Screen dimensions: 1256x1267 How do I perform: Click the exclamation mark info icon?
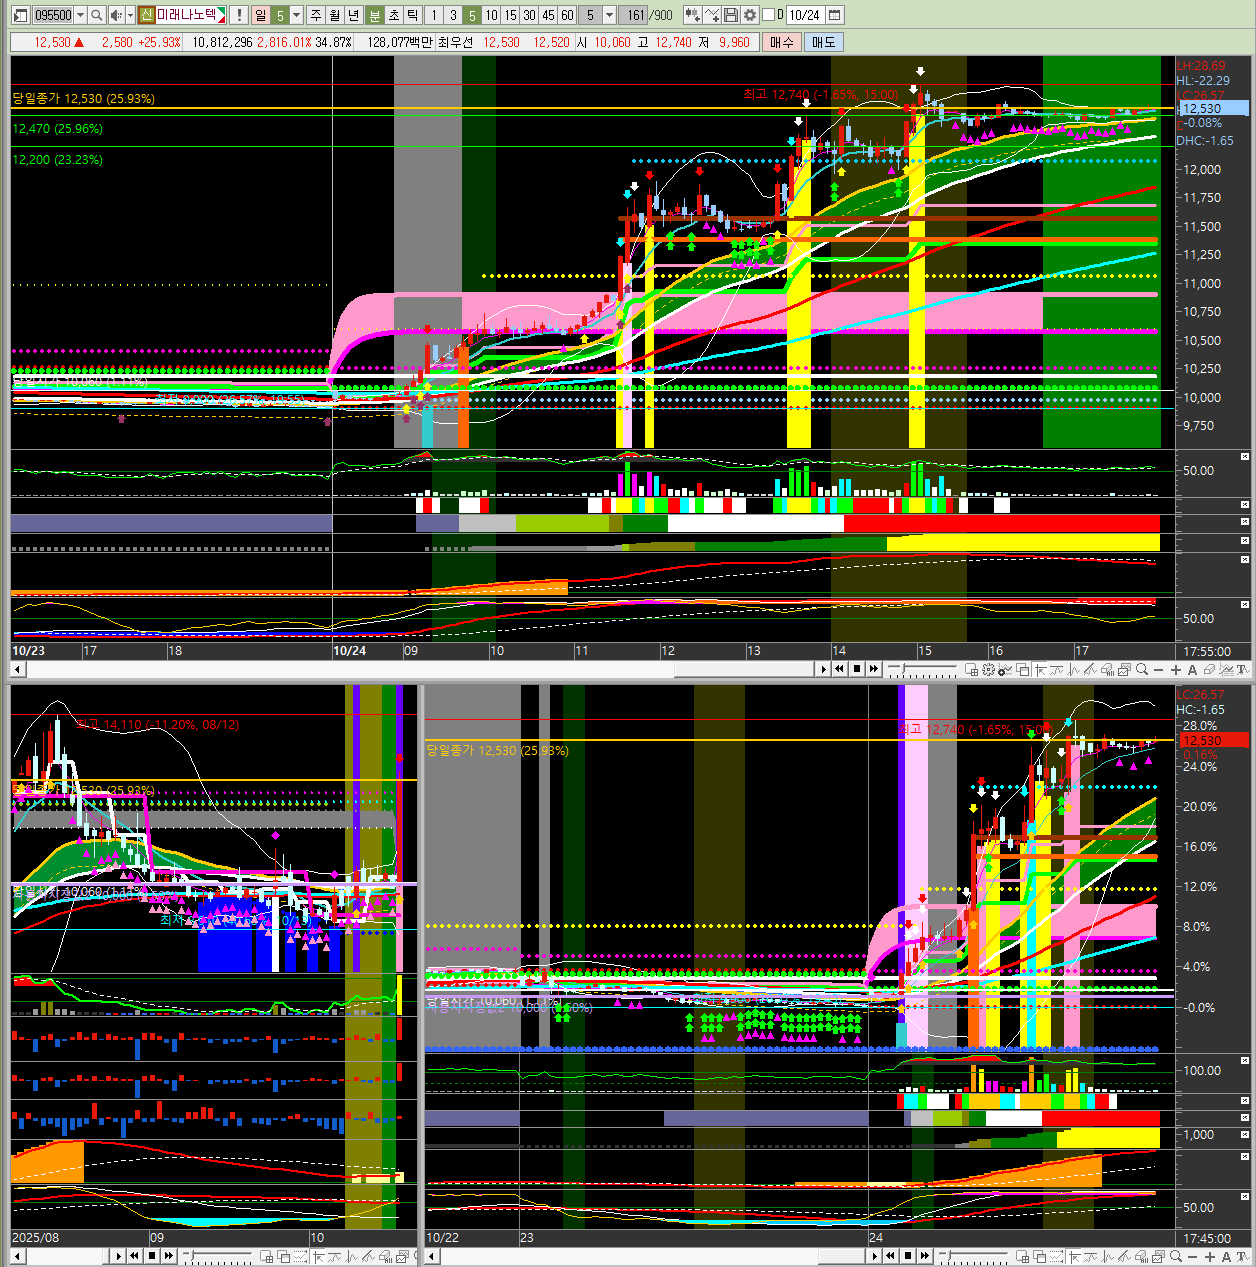(x=239, y=15)
